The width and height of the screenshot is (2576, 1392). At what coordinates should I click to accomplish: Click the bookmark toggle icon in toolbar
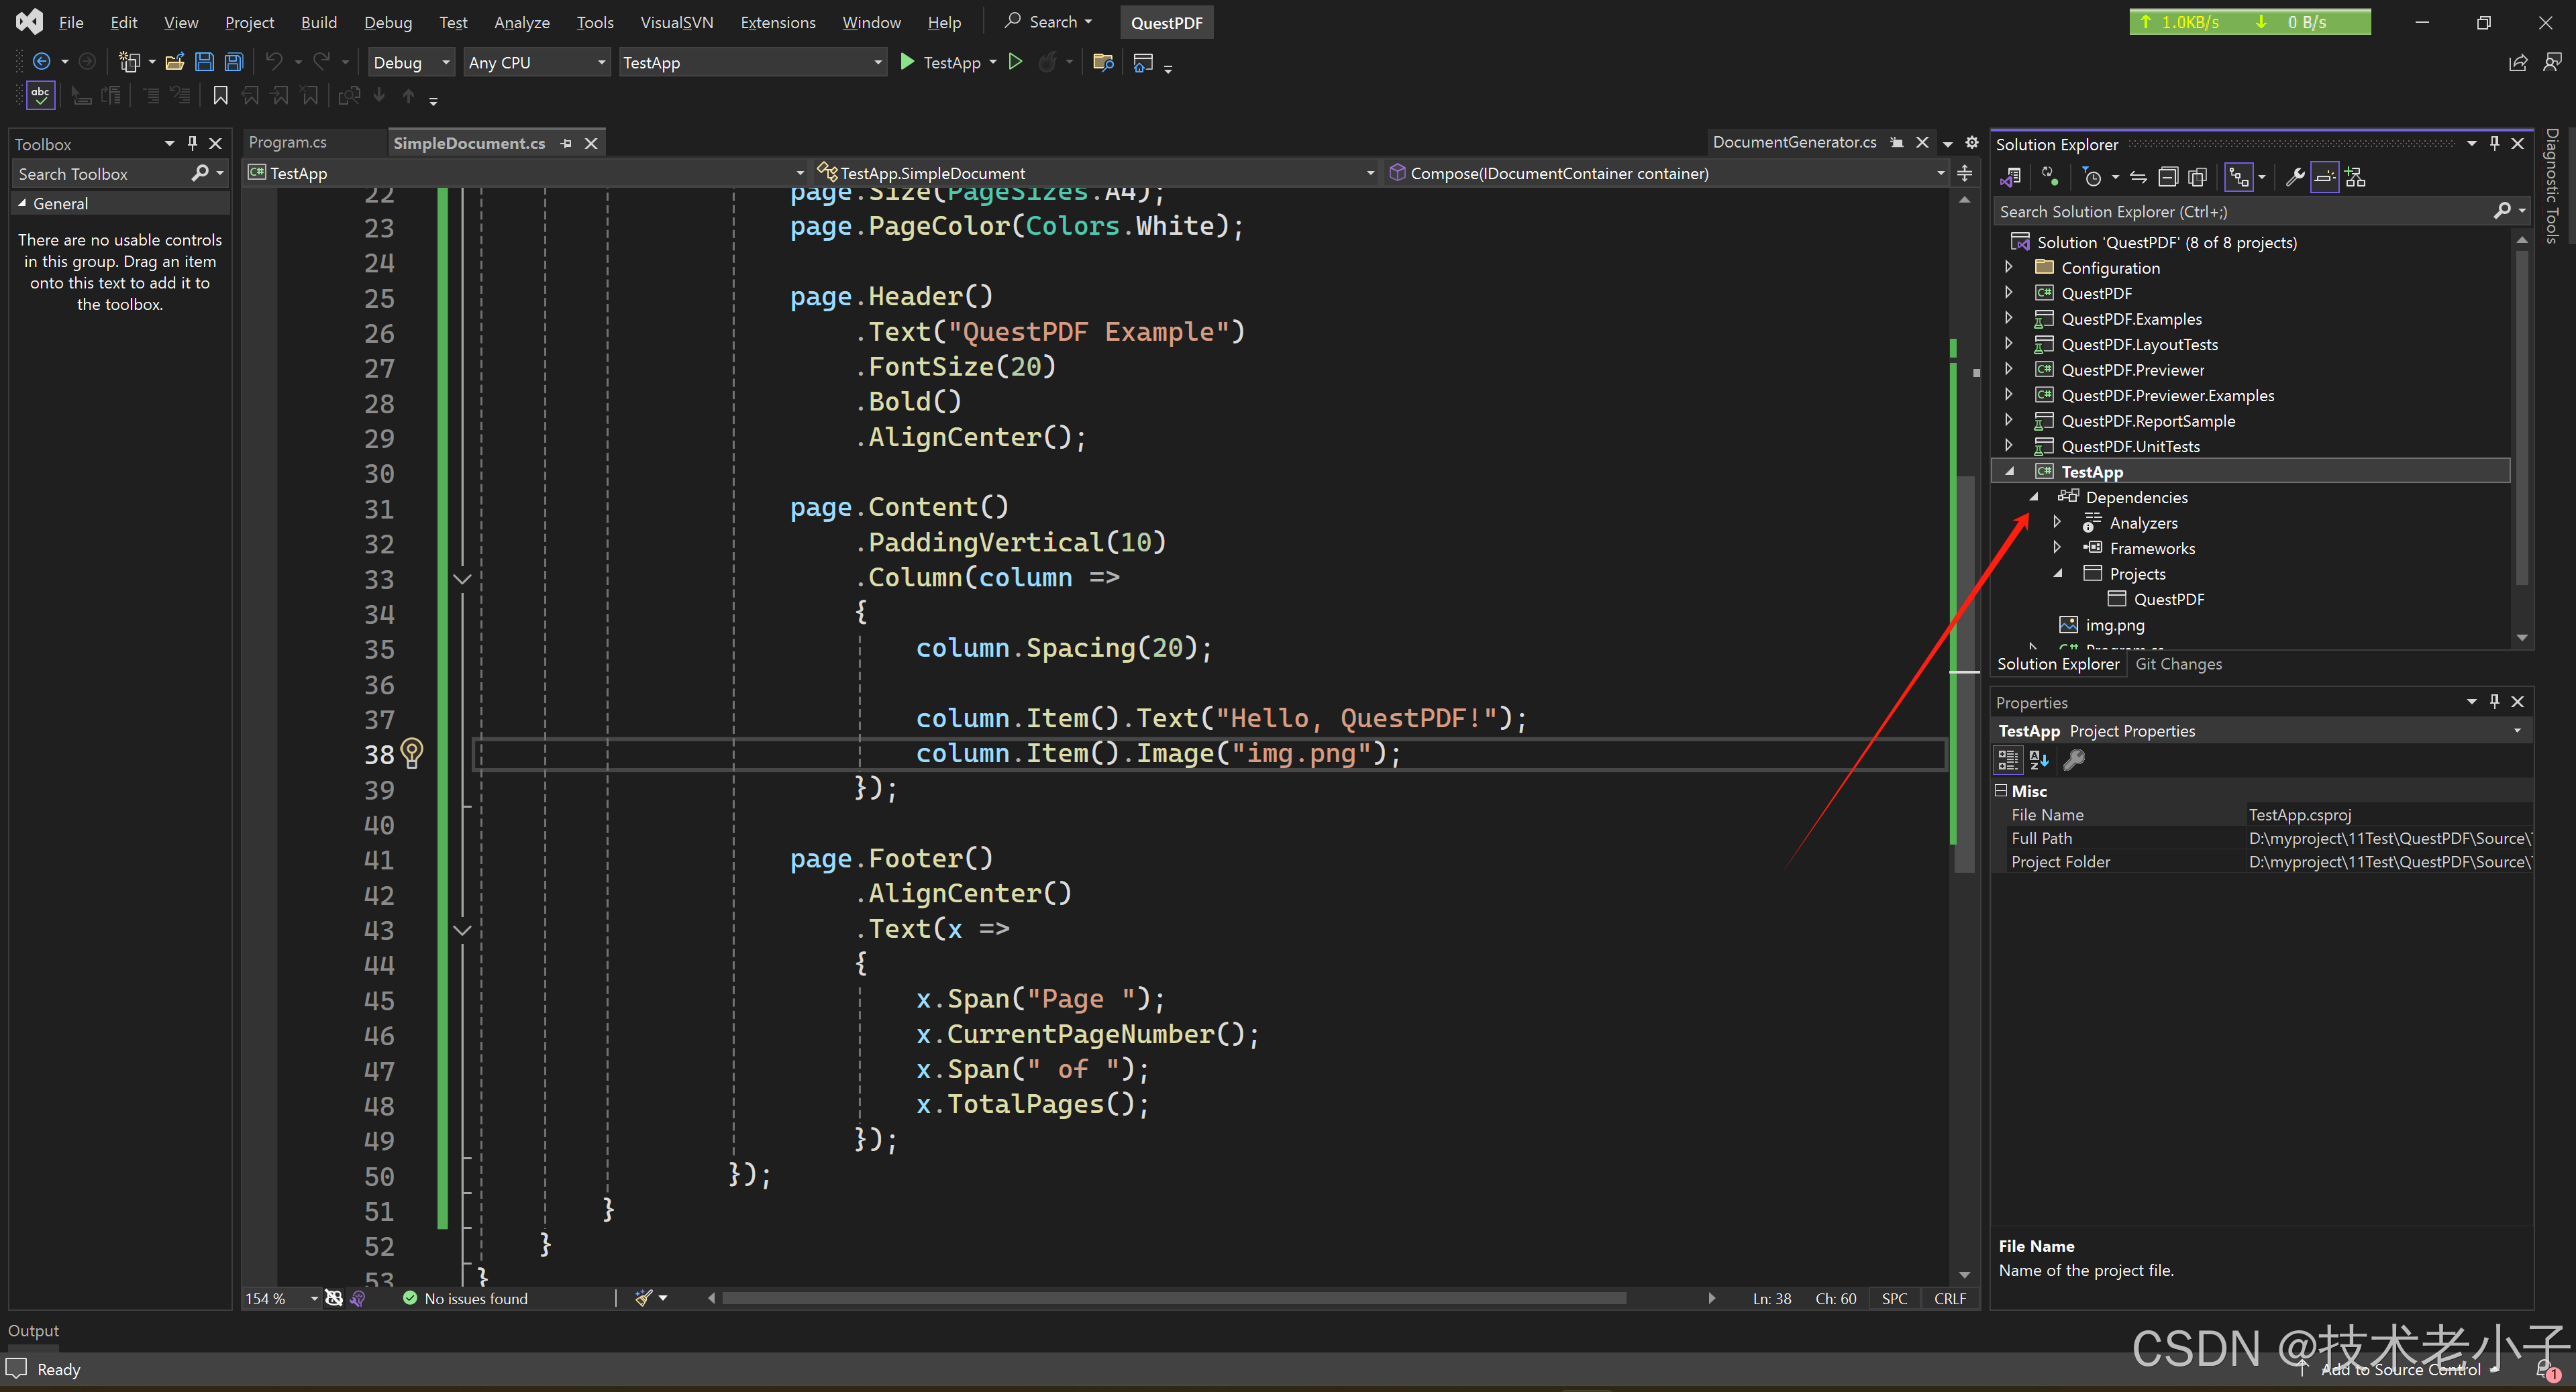click(x=220, y=96)
